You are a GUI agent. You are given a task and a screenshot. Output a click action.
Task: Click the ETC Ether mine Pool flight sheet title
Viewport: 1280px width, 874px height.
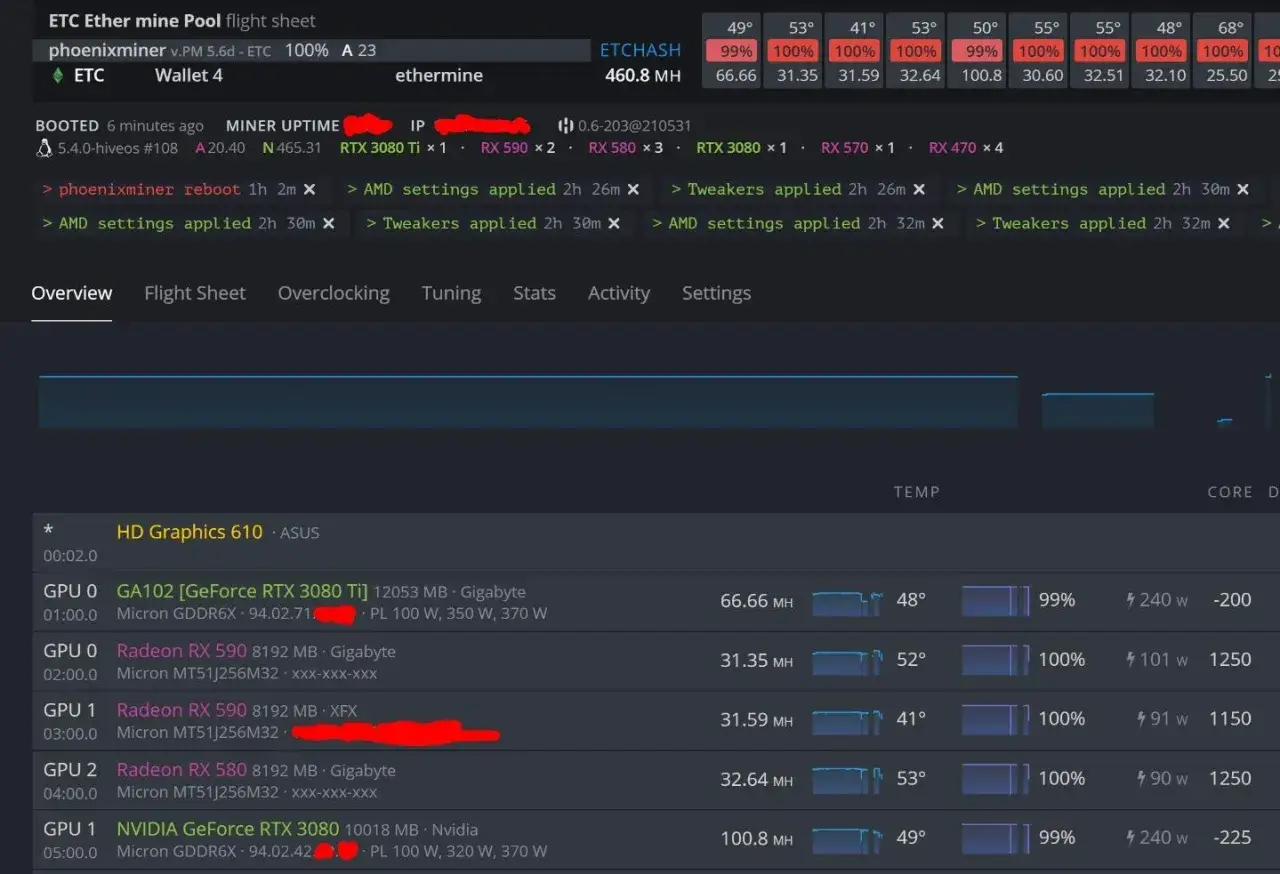[182, 20]
